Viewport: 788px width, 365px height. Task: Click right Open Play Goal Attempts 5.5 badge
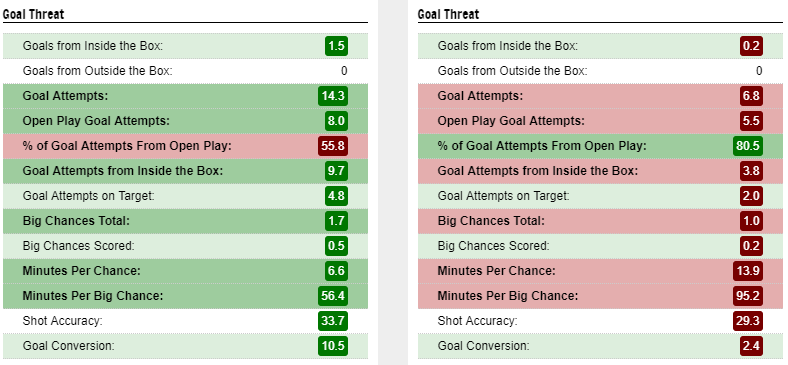click(751, 121)
